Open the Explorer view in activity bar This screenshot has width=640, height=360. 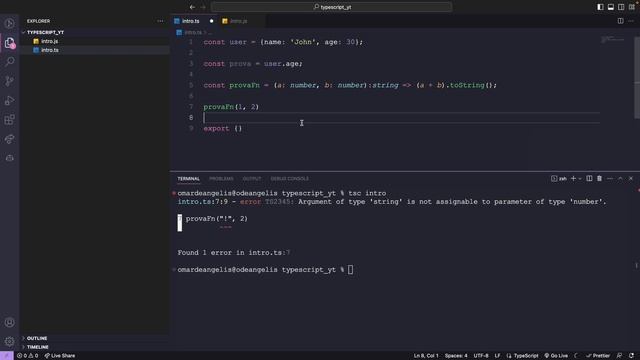9,43
